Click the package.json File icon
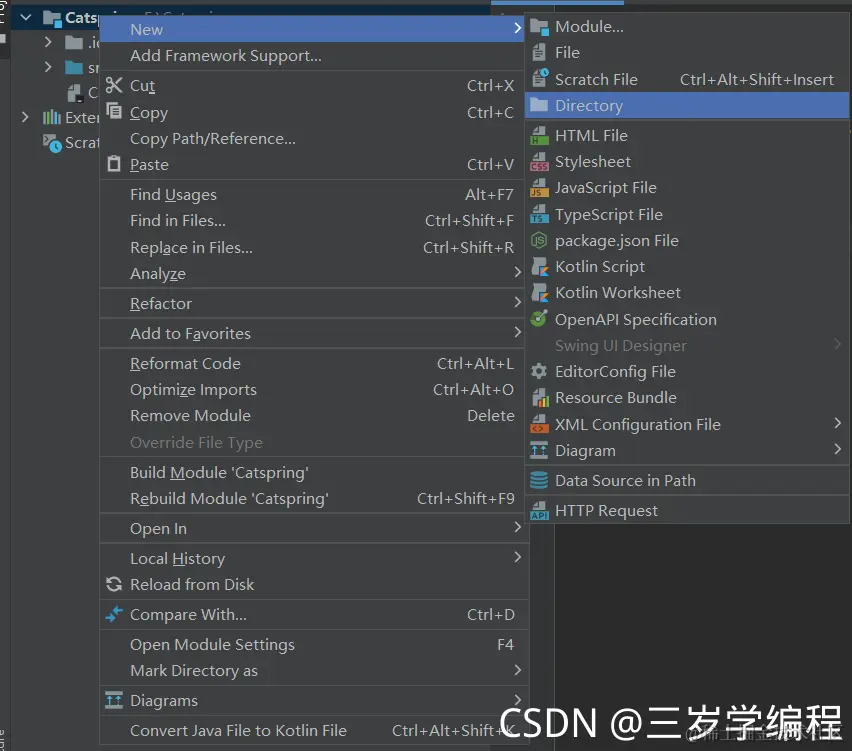Image resolution: width=852 pixels, height=751 pixels. click(x=539, y=240)
